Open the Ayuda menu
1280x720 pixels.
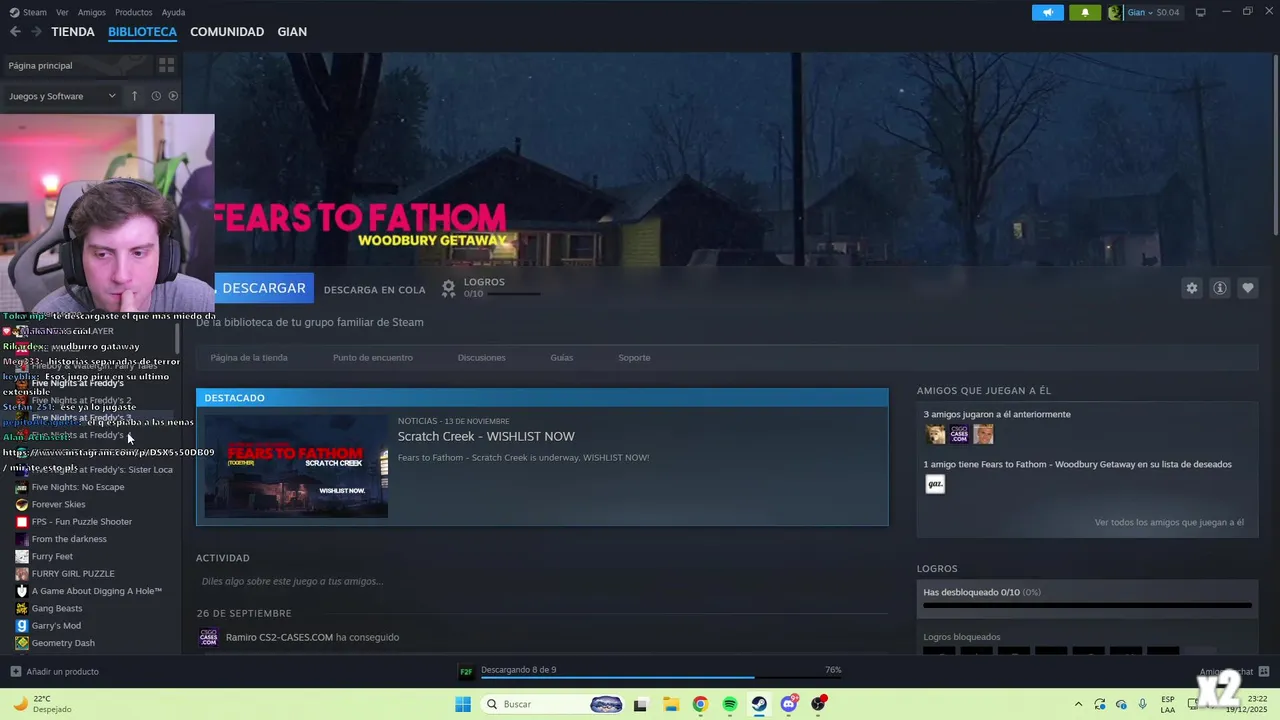coord(173,12)
